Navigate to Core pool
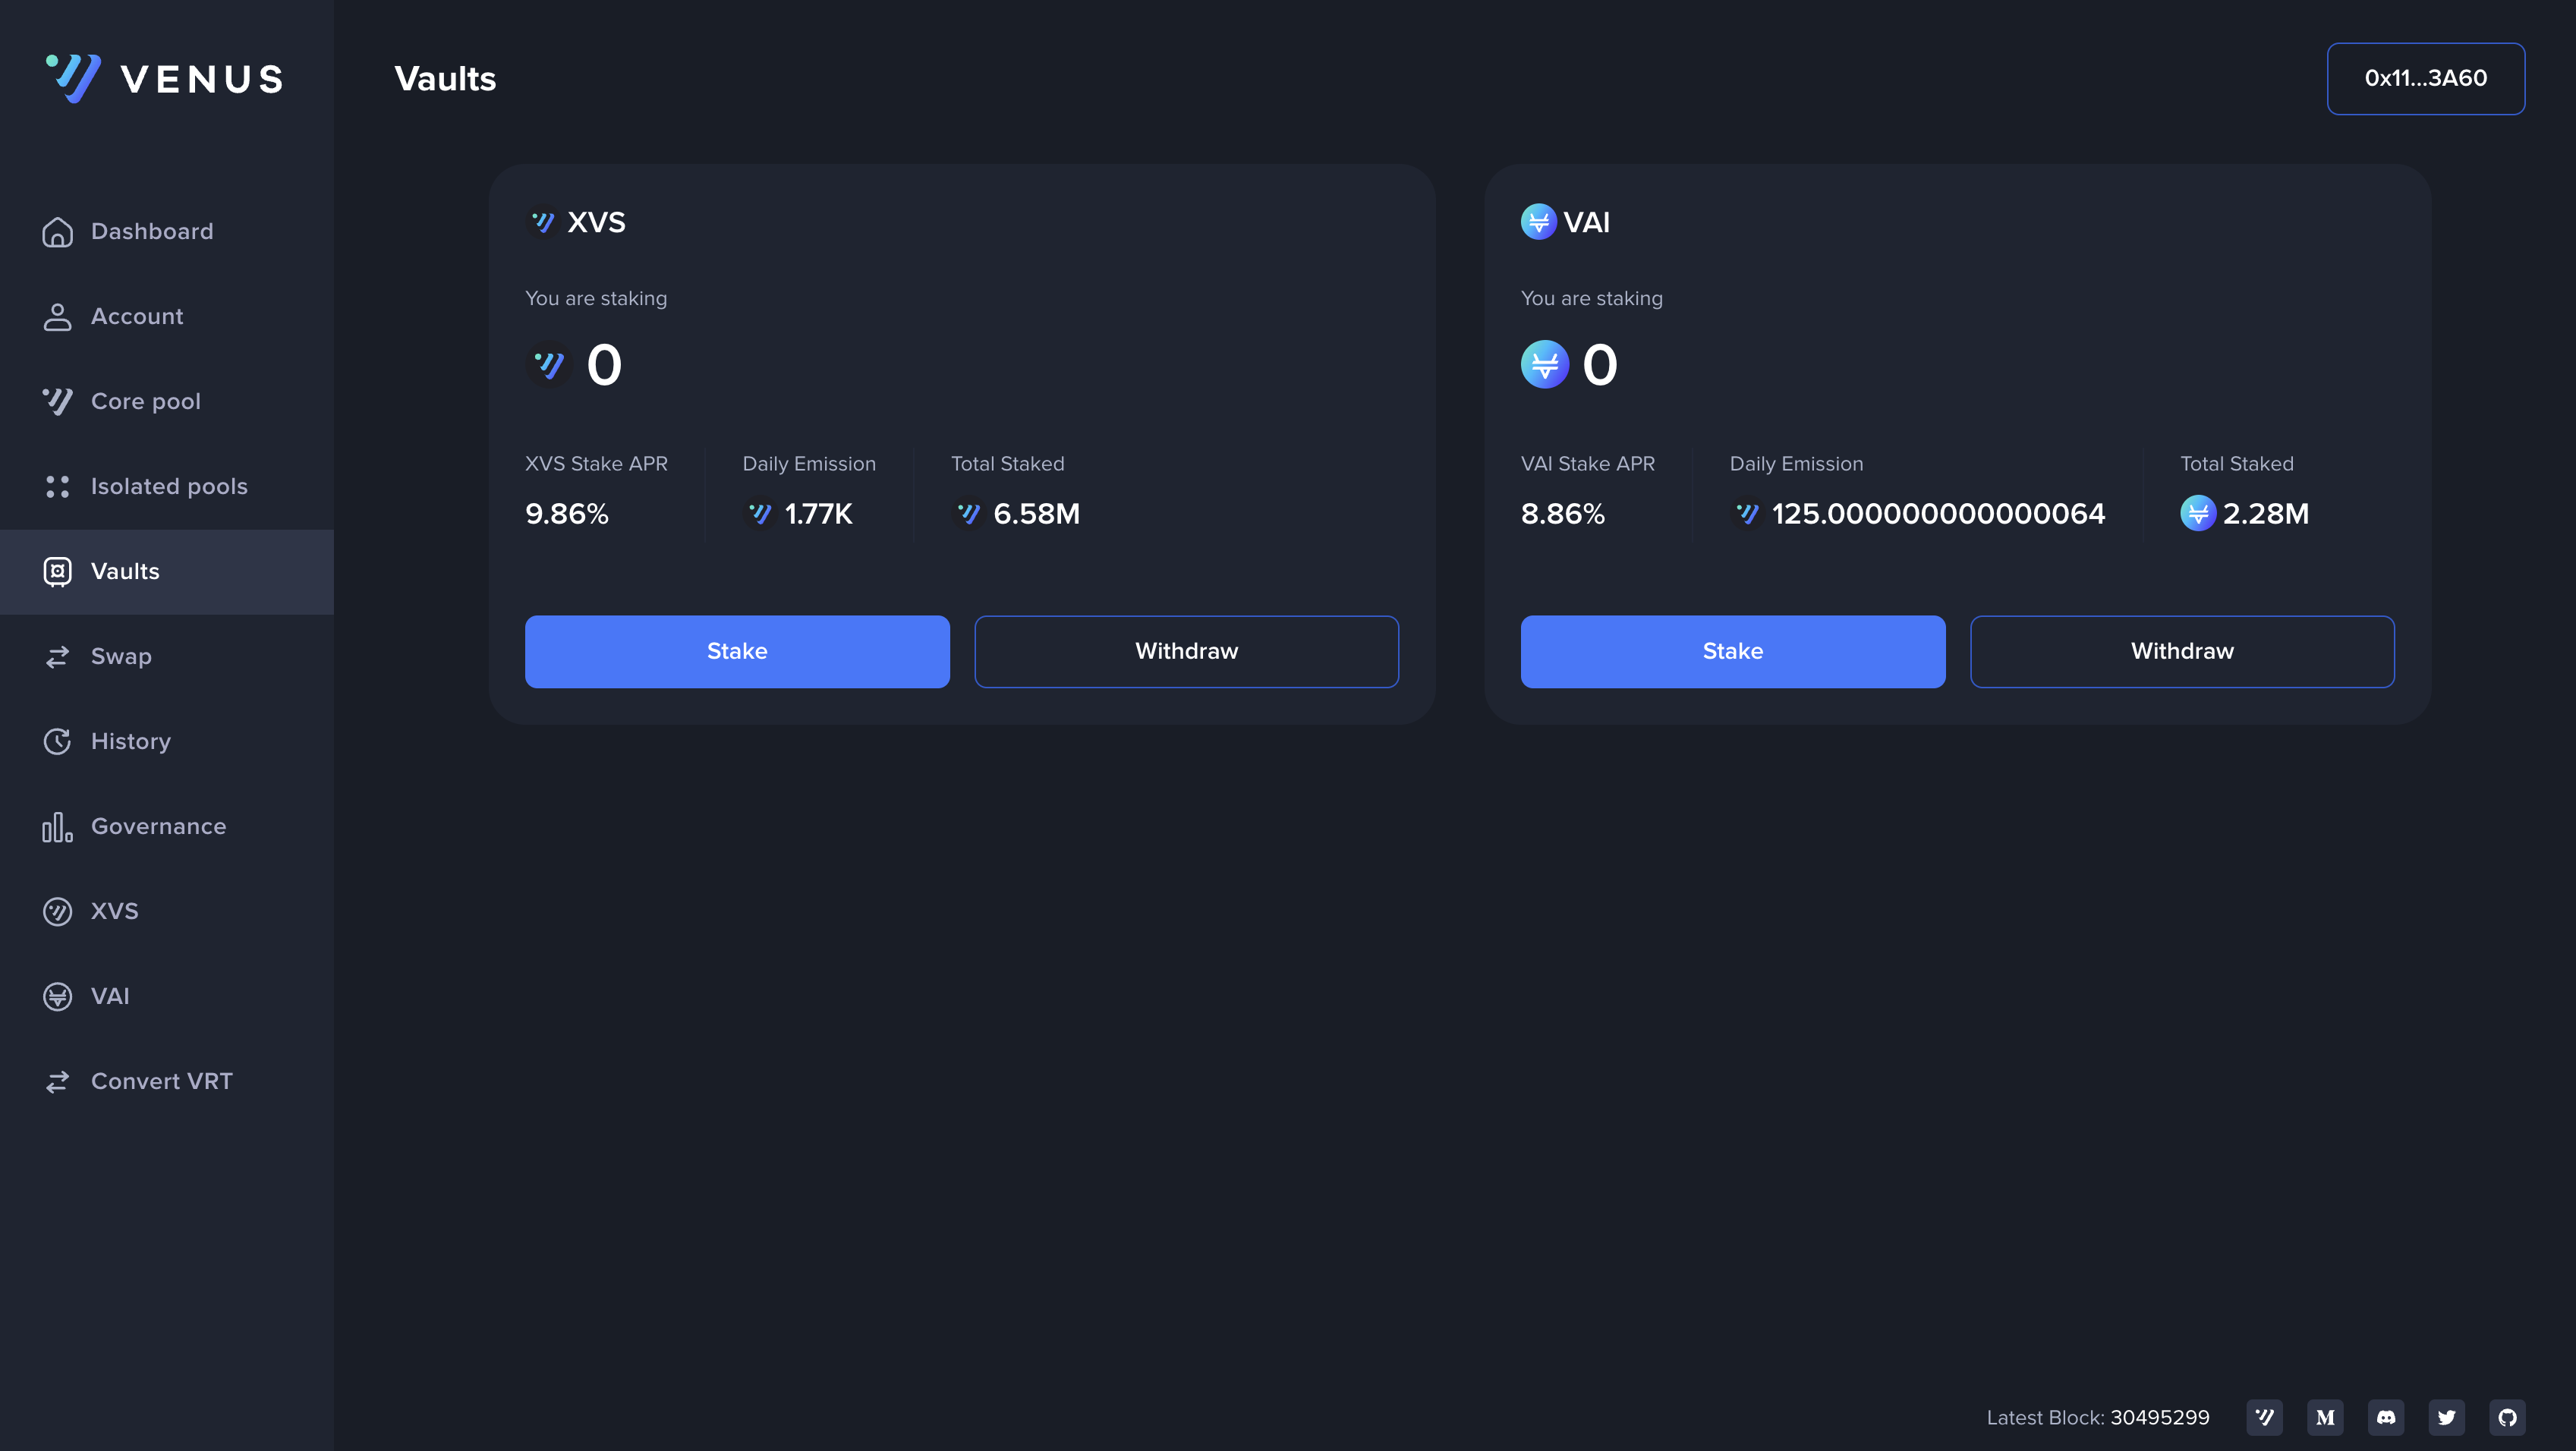The image size is (2576, 1451). coord(145,401)
